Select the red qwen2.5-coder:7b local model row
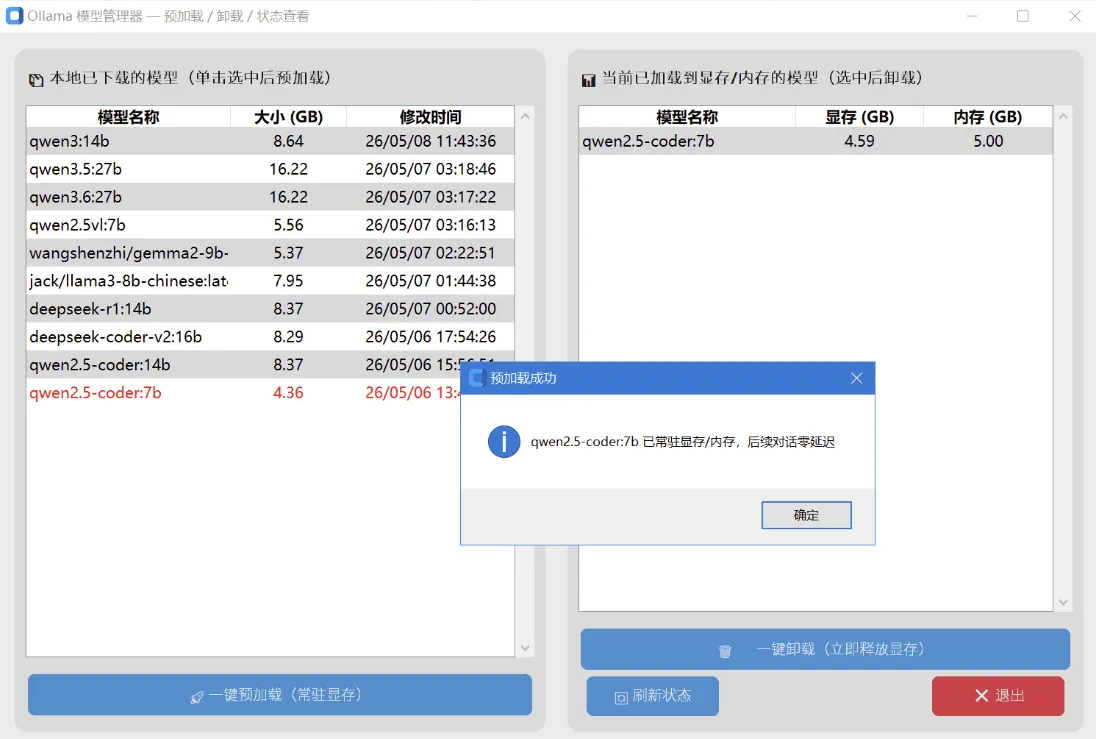This screenshot has height=739, width=1096. tap(243, 393)
